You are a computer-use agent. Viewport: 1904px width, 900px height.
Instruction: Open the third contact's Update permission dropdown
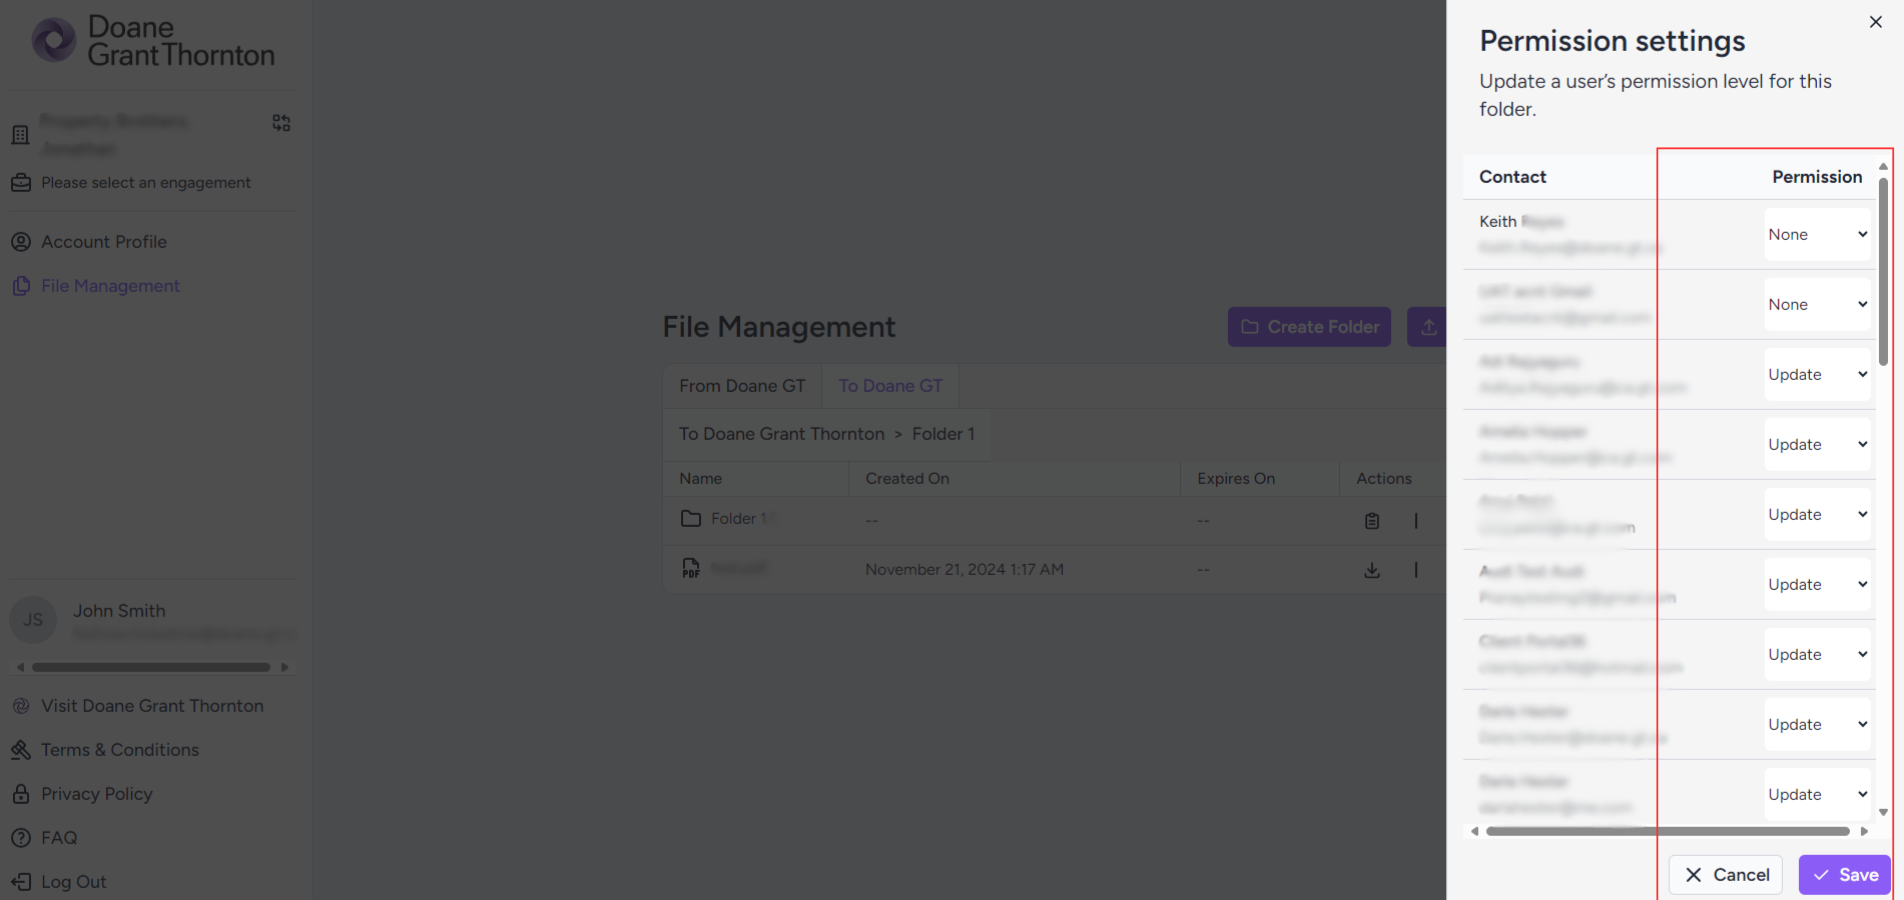[x=1817, y=374]
